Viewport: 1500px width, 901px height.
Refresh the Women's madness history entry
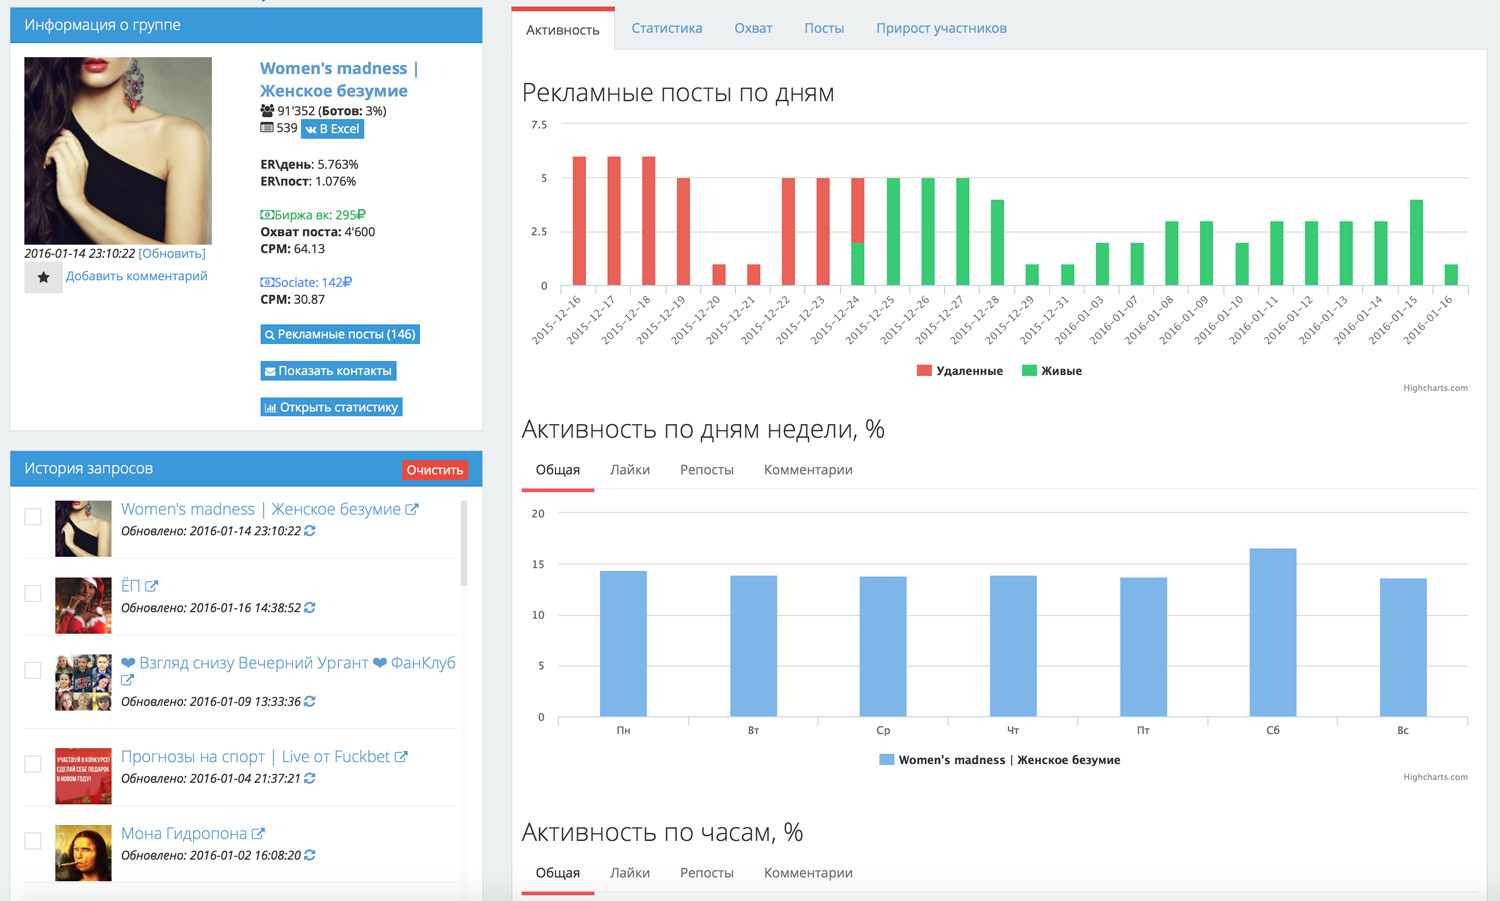point(310,531)
